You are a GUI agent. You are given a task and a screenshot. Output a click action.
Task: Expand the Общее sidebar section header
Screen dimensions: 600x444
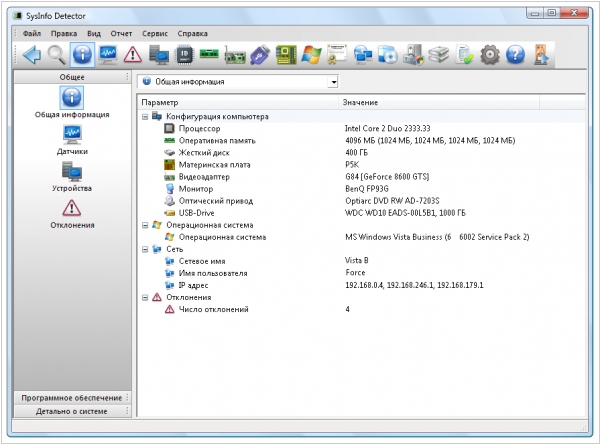[72, 77]
